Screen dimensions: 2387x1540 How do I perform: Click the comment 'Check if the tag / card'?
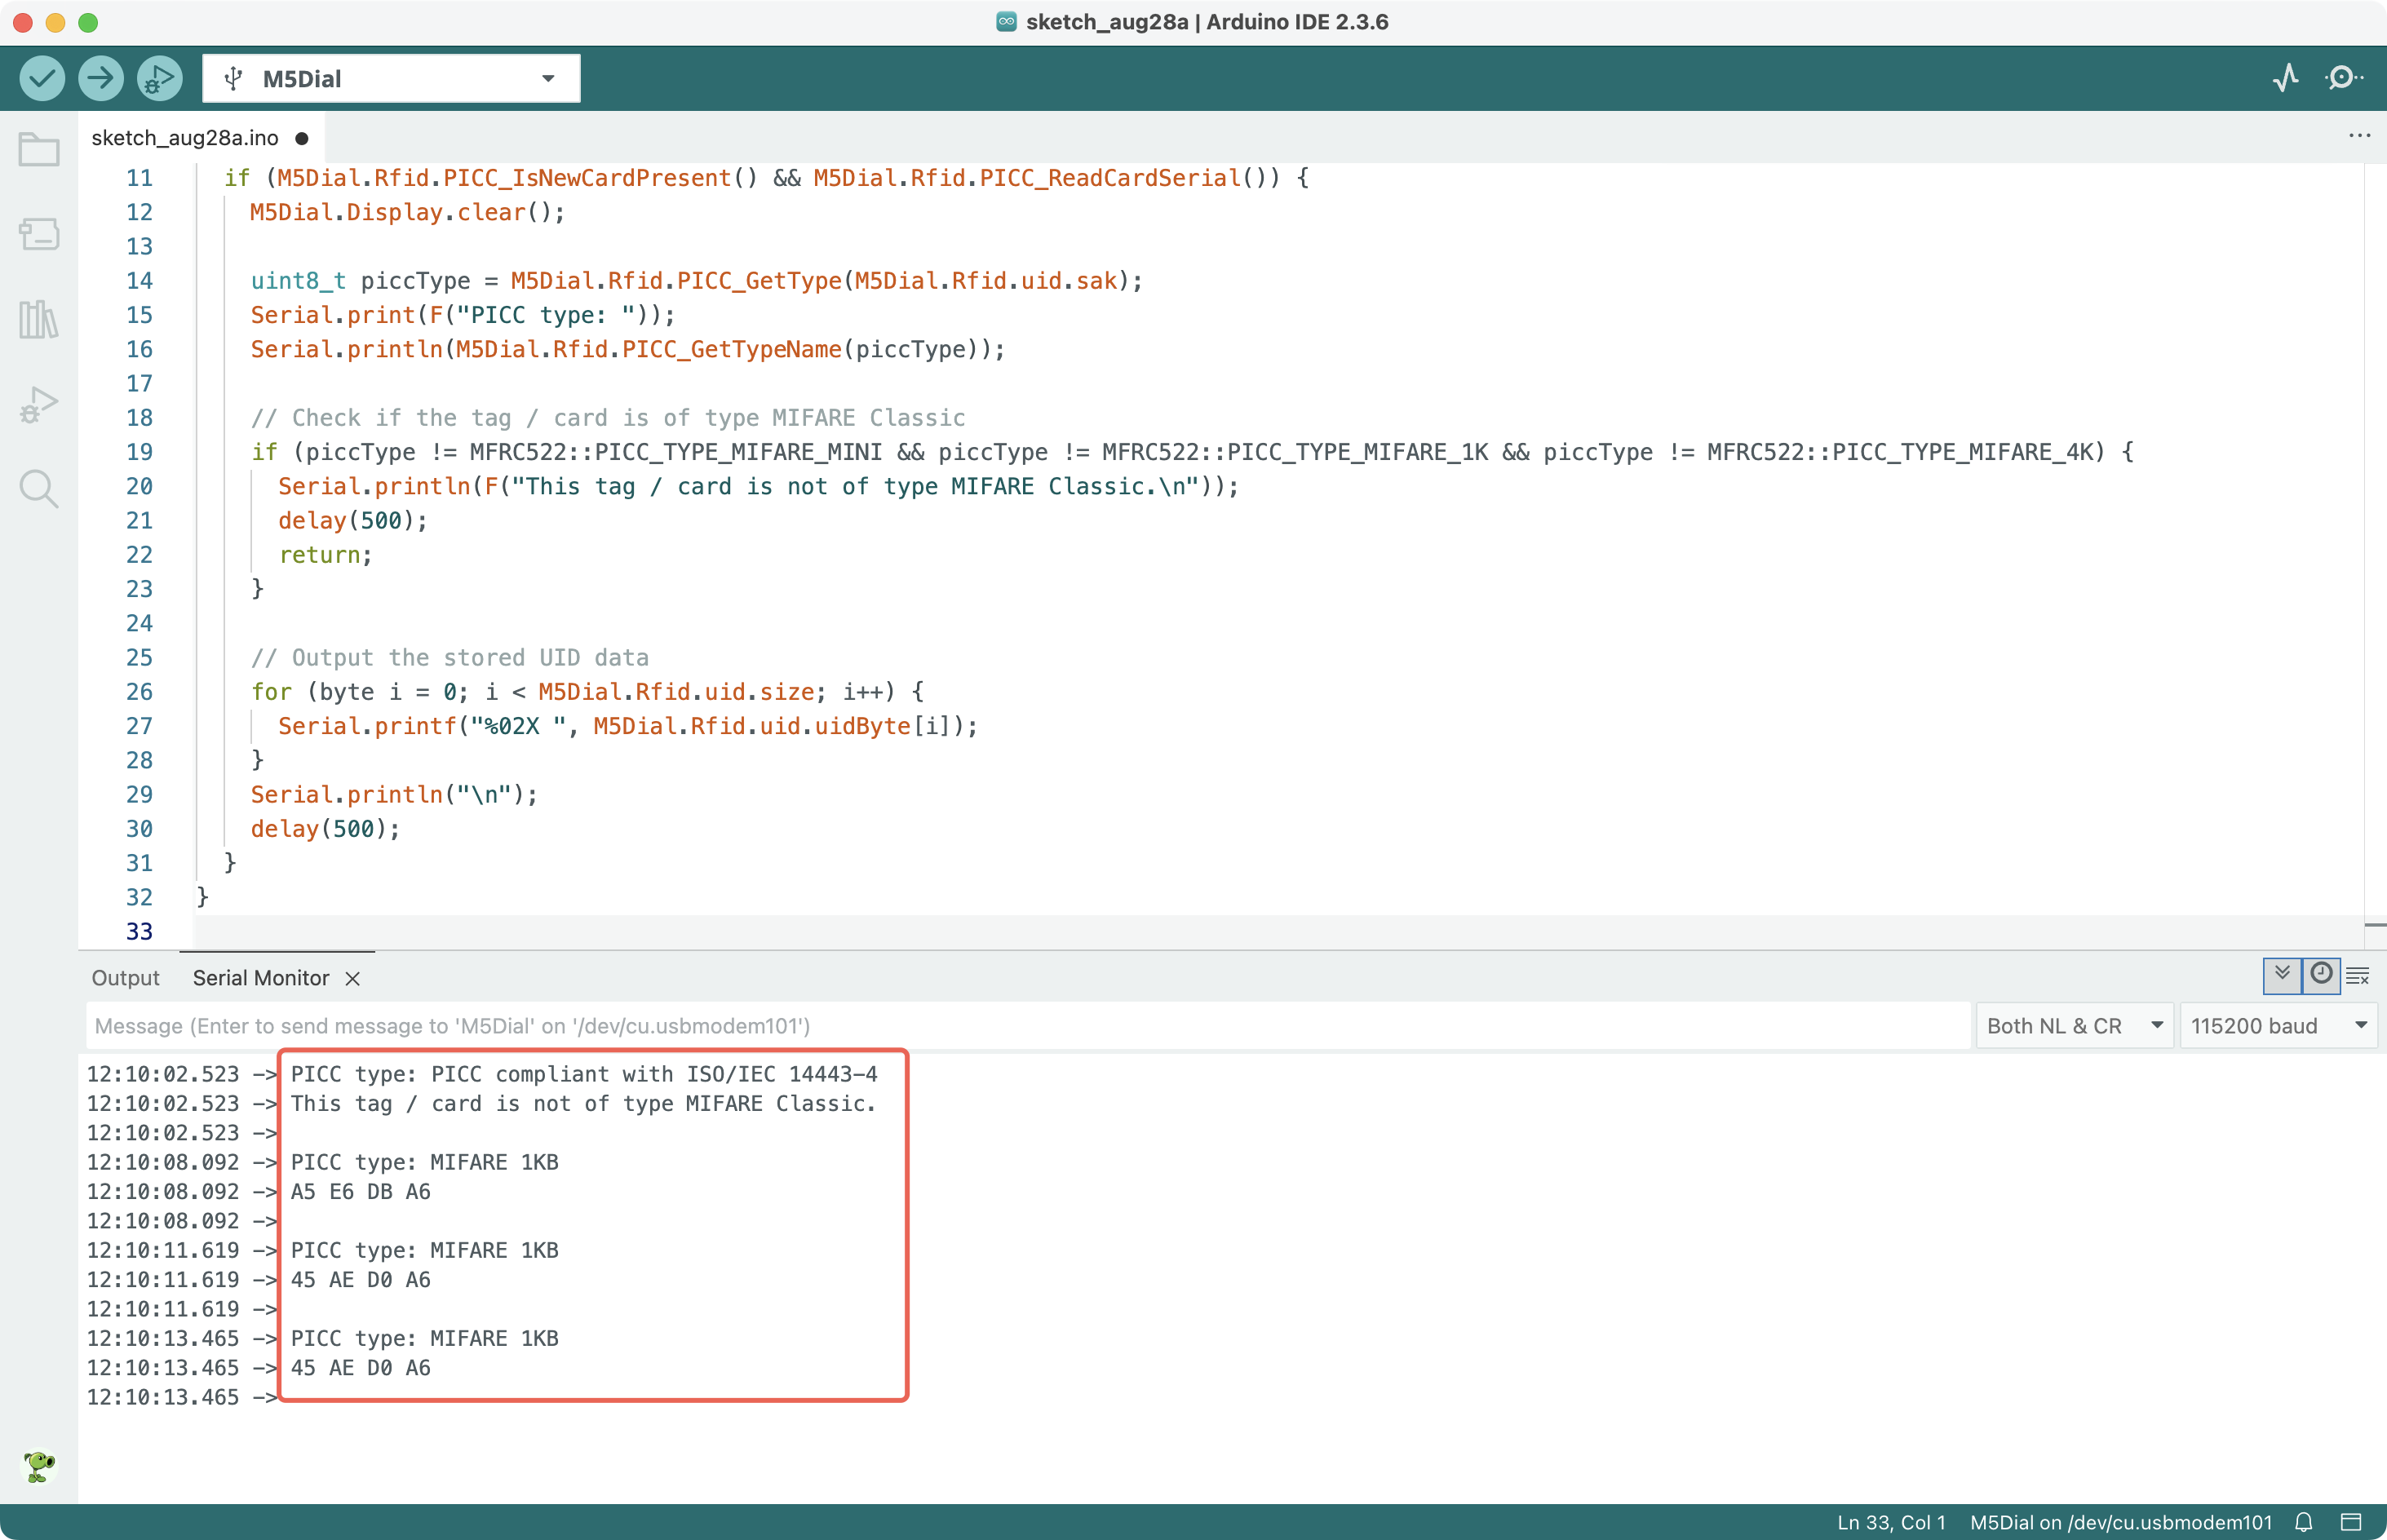[x=608, y=418]
